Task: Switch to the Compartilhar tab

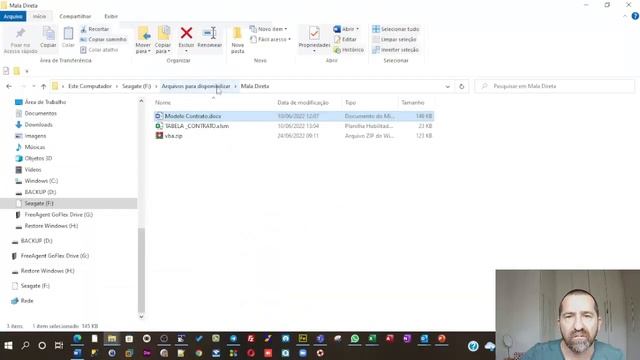Action: coord(75,16)
